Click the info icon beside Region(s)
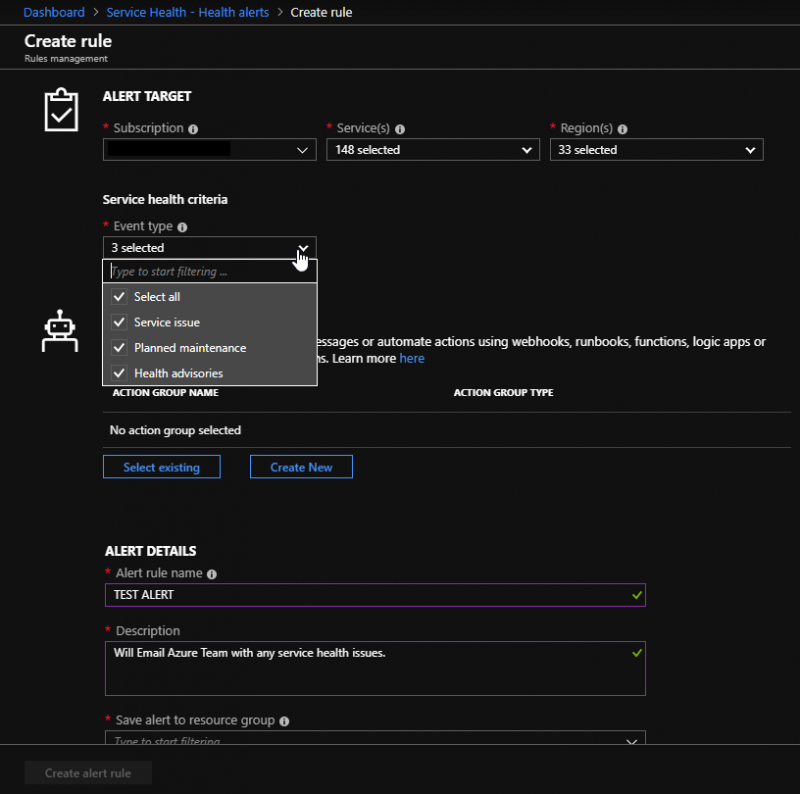Viewport: 800px width, 794px height. point(622,128)
